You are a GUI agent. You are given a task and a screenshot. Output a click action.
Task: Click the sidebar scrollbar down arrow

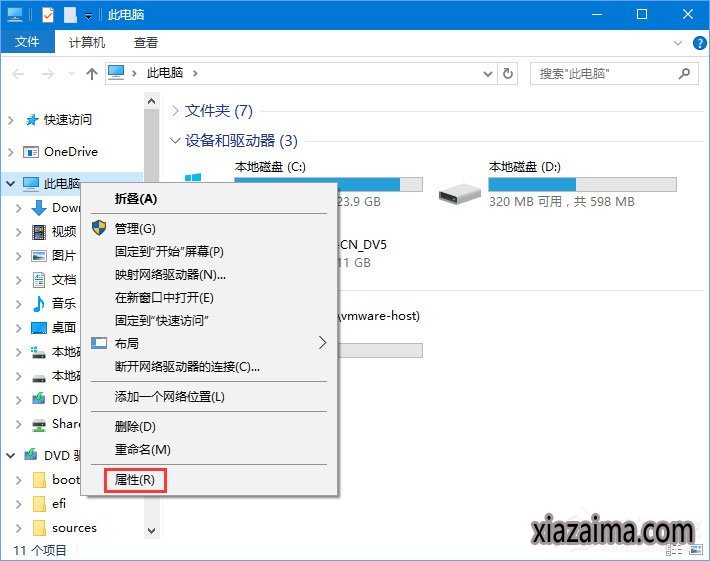152,530
